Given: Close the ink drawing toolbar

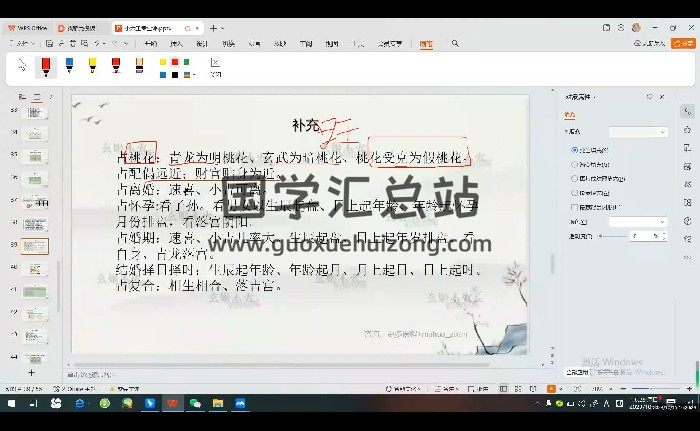Looking at the screenshot, I should click(215, 66).
